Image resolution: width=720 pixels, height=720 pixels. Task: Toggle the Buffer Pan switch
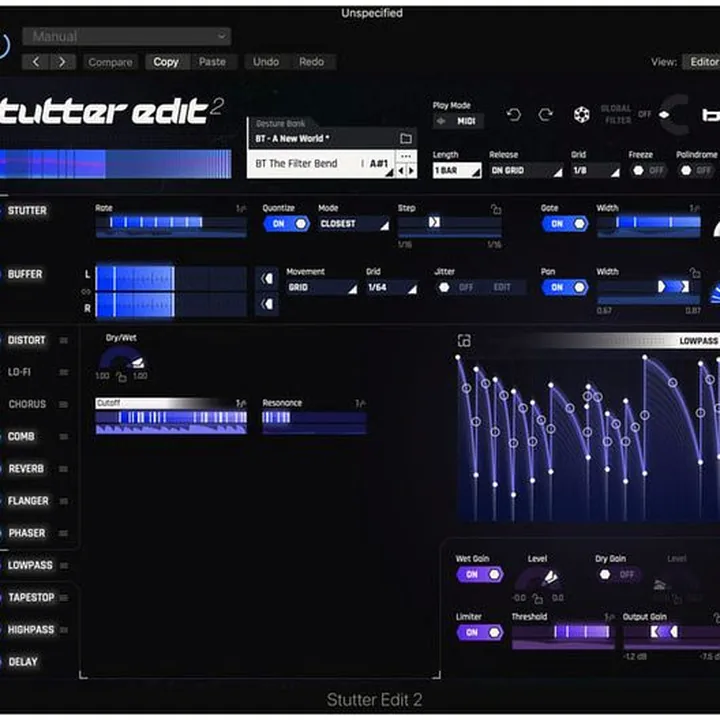pyautogui.click(x=565, y=287)
